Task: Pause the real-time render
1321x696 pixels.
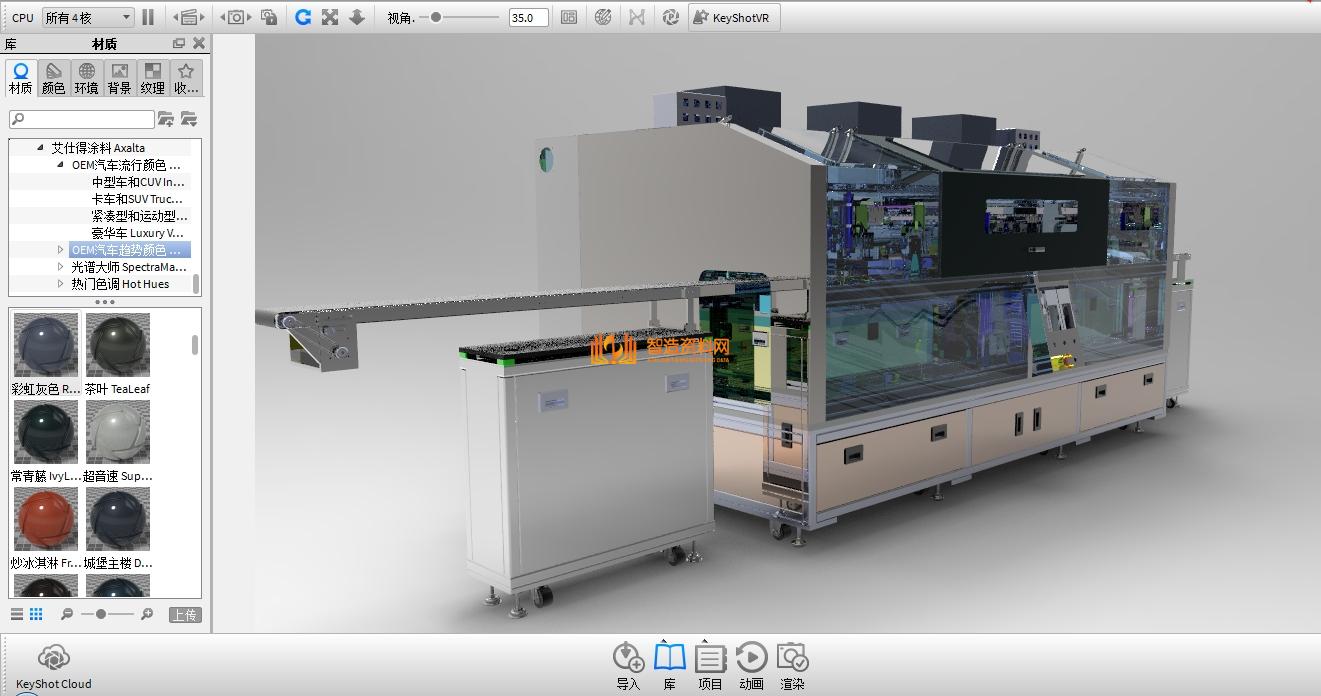Action: (148, 17)
